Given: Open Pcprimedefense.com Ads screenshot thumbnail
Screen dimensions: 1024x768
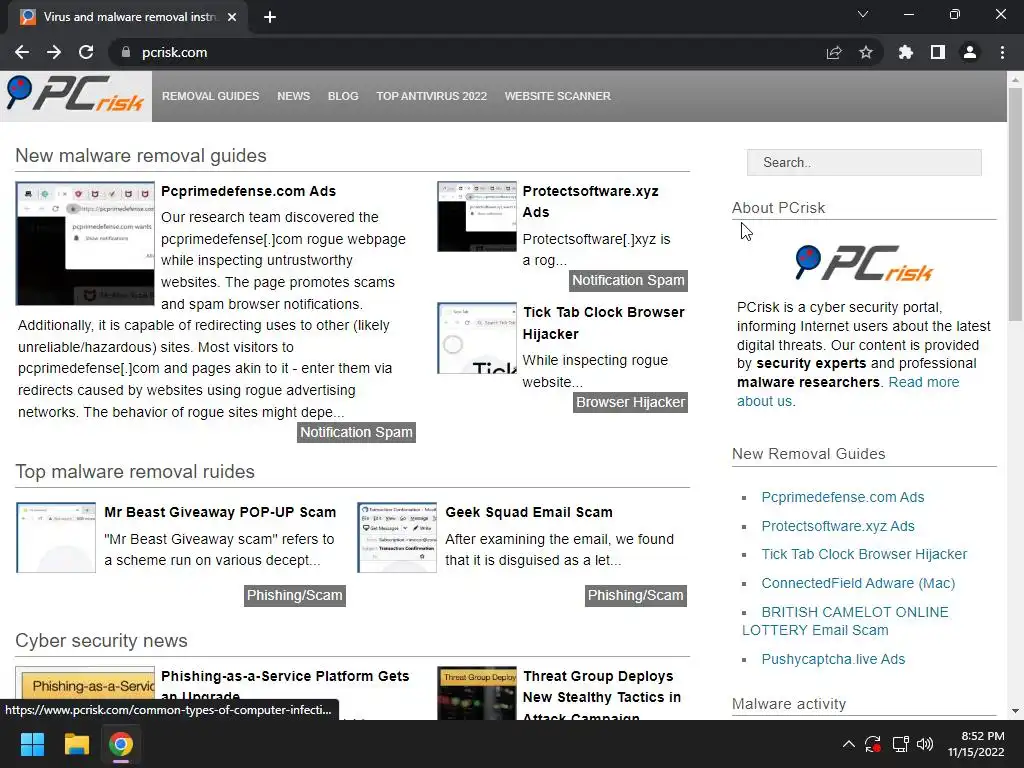Looking at the screenshot, I should pos(85,243).
